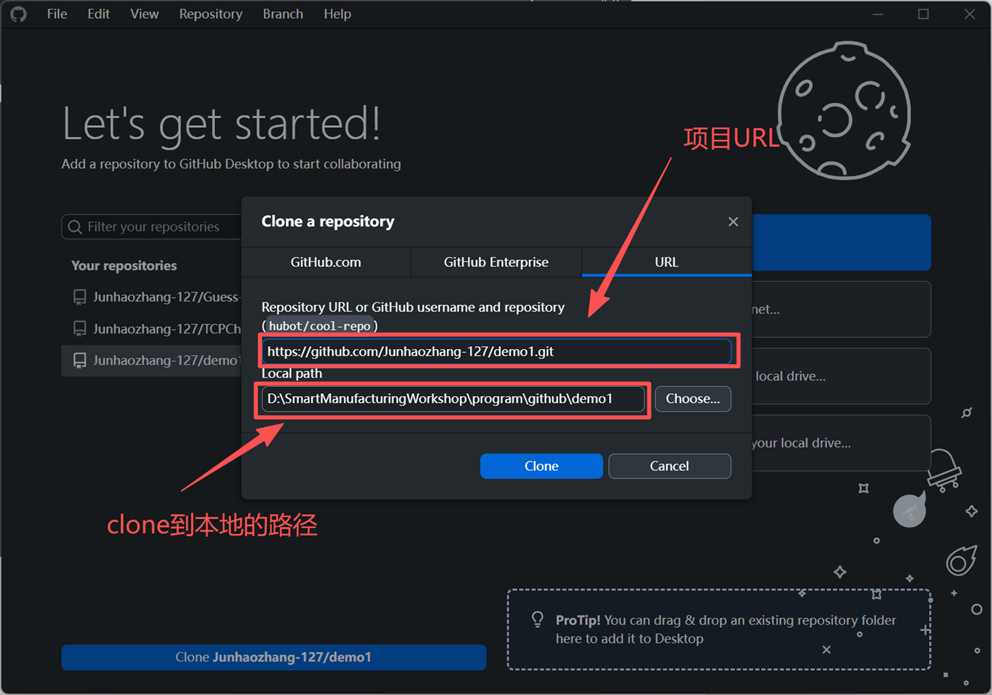Click repo icon beside Junhaozhang-127/Guess

pyautogui.click(x=80, y=297)
